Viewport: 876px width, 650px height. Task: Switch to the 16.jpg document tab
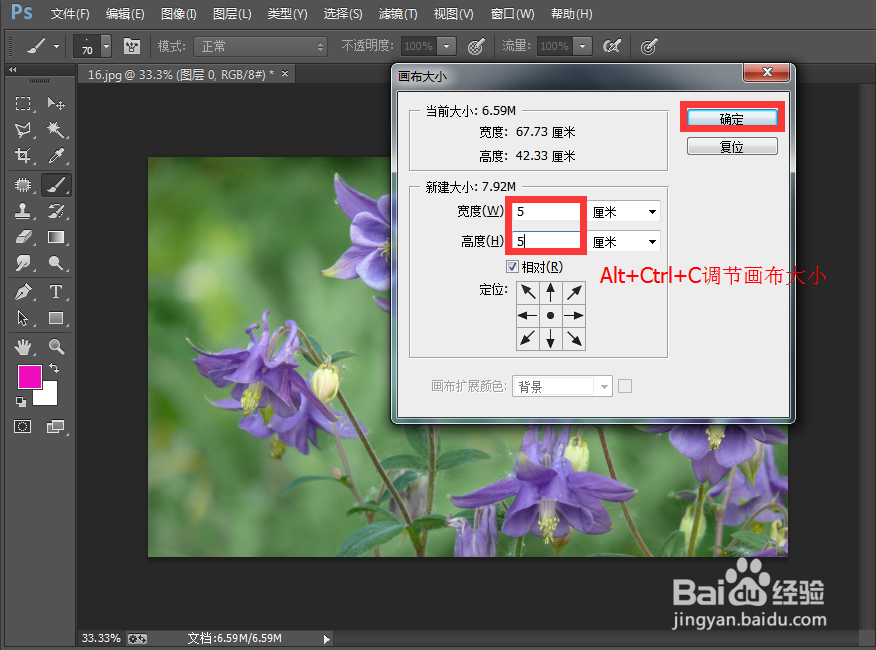(x=180, y=74)
